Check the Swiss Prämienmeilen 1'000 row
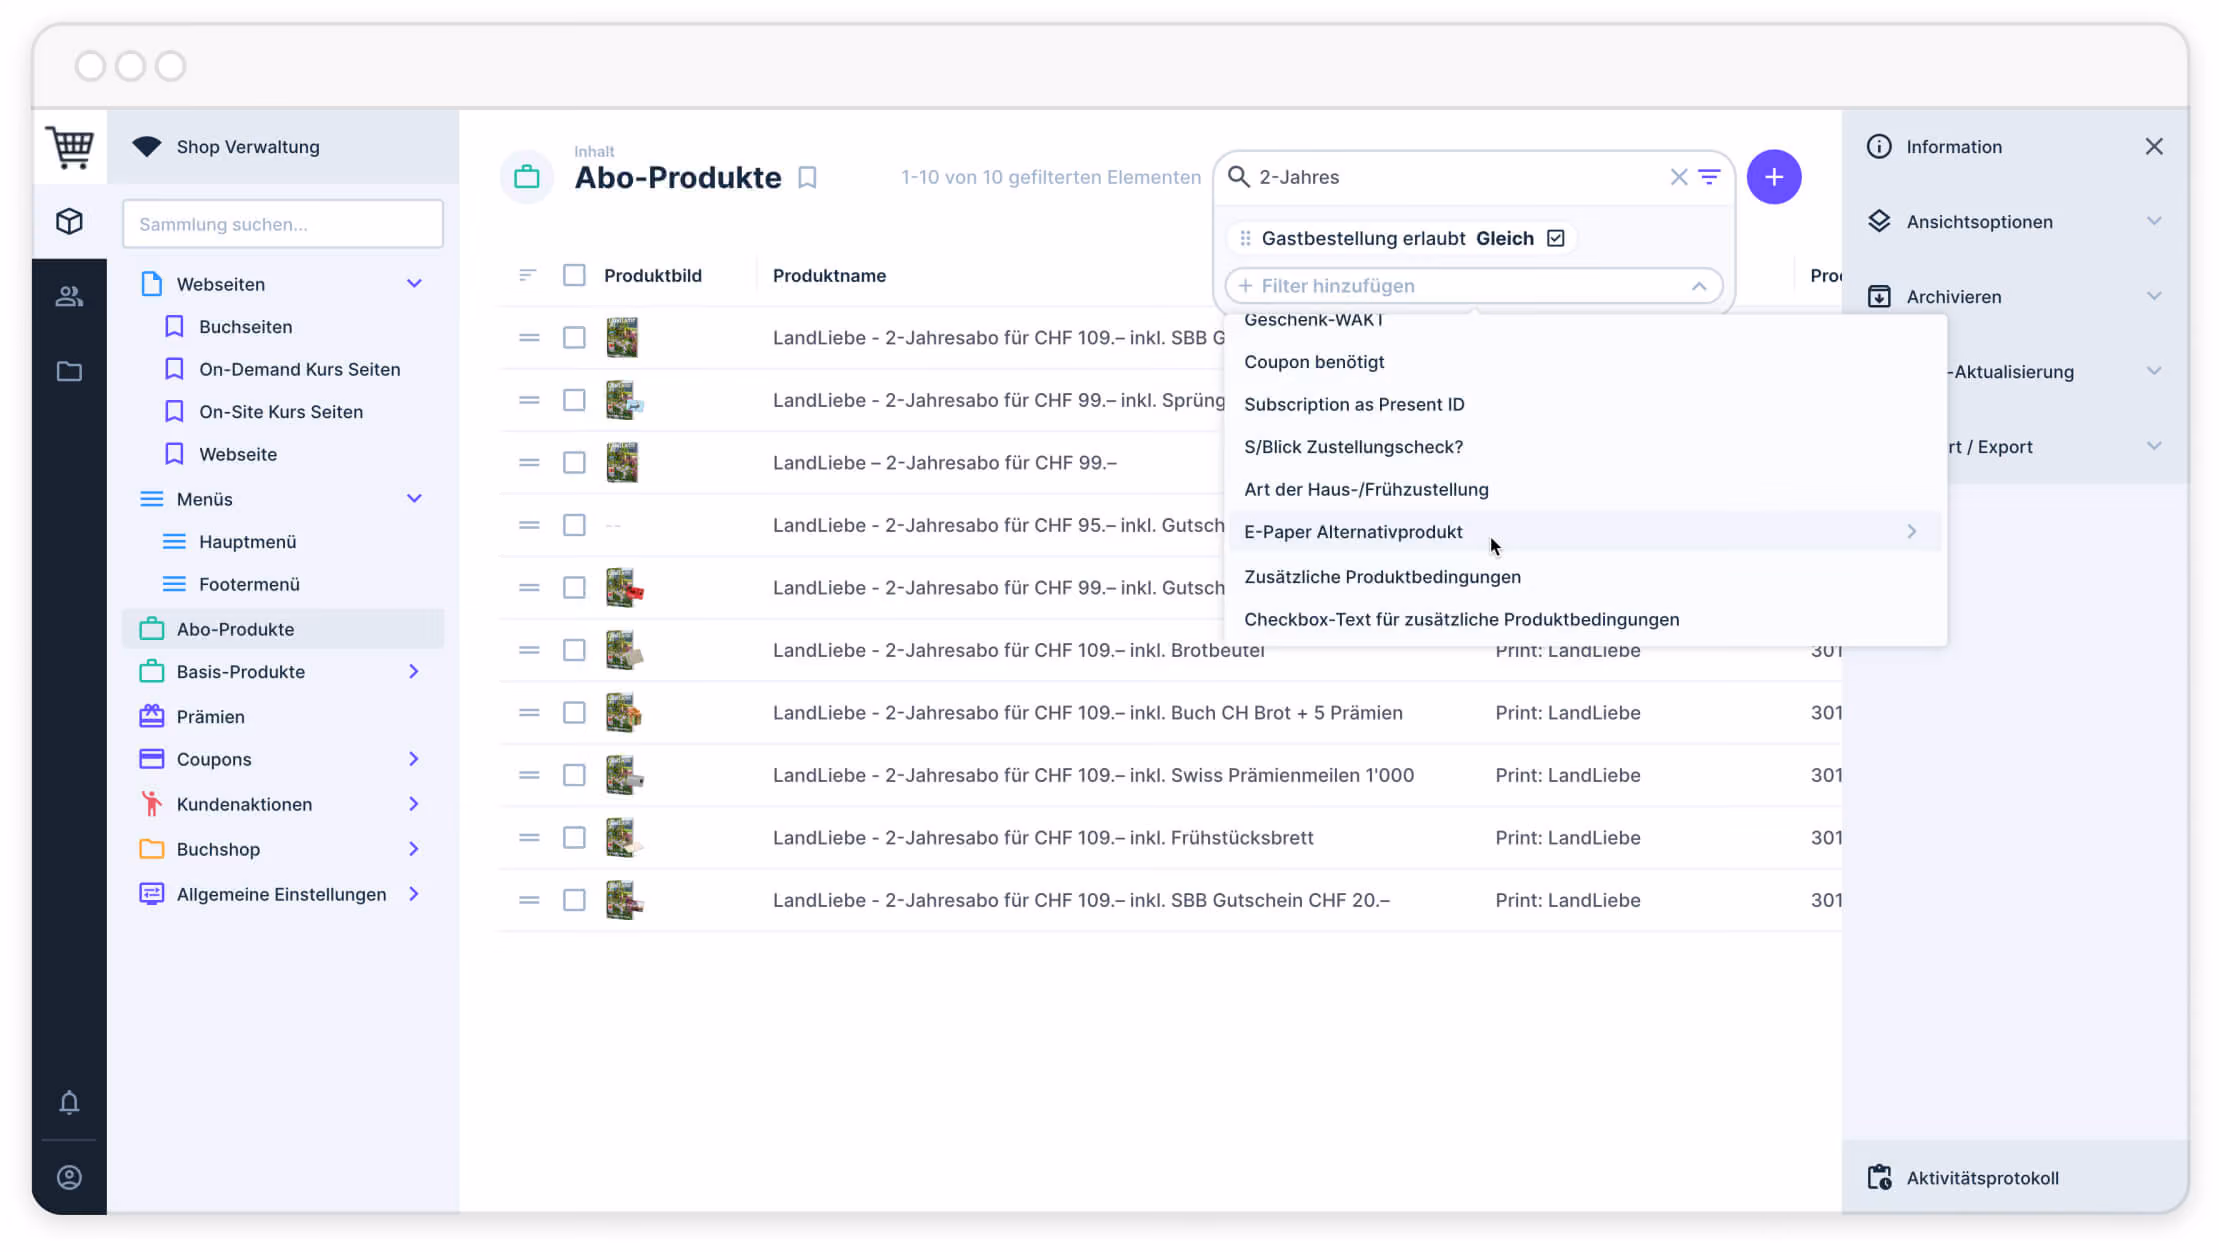Viewport: 2219px width, 1252px height. 574,775
